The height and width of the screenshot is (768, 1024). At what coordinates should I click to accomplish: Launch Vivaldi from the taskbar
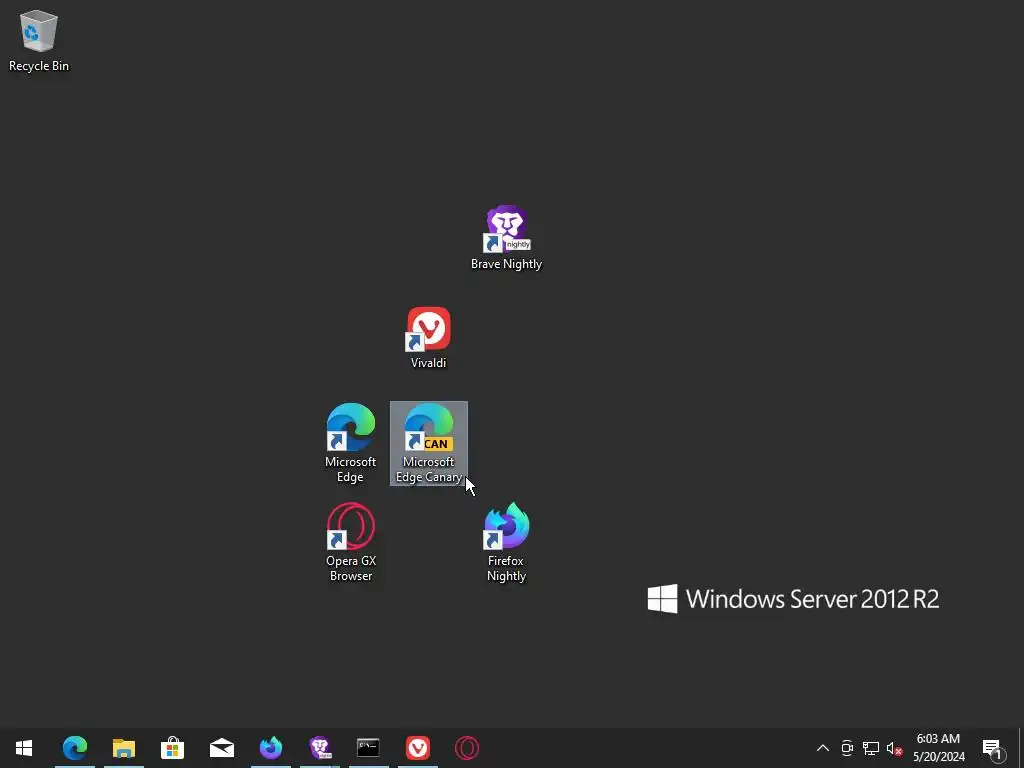pos(417,748)
